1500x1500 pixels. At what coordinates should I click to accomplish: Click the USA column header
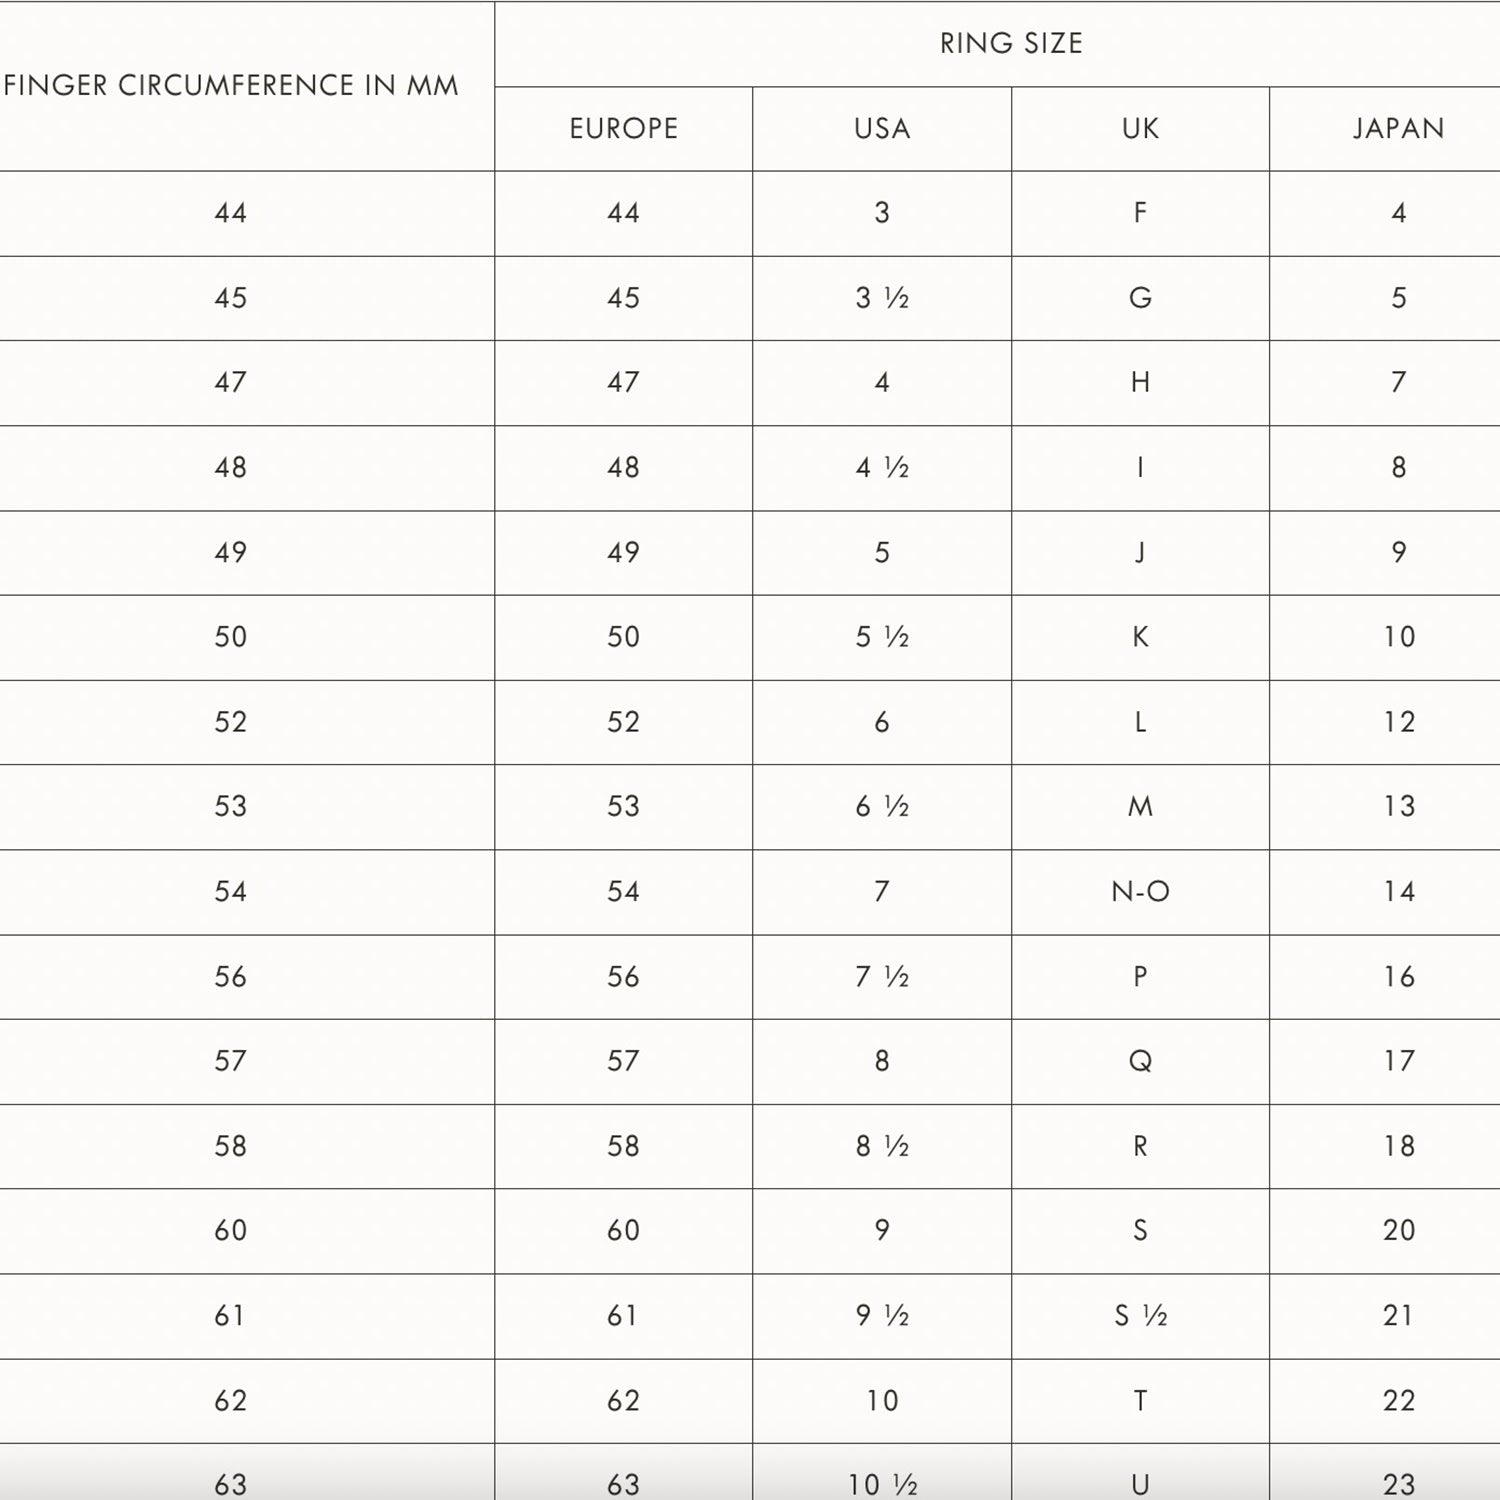tap(882, 129)
